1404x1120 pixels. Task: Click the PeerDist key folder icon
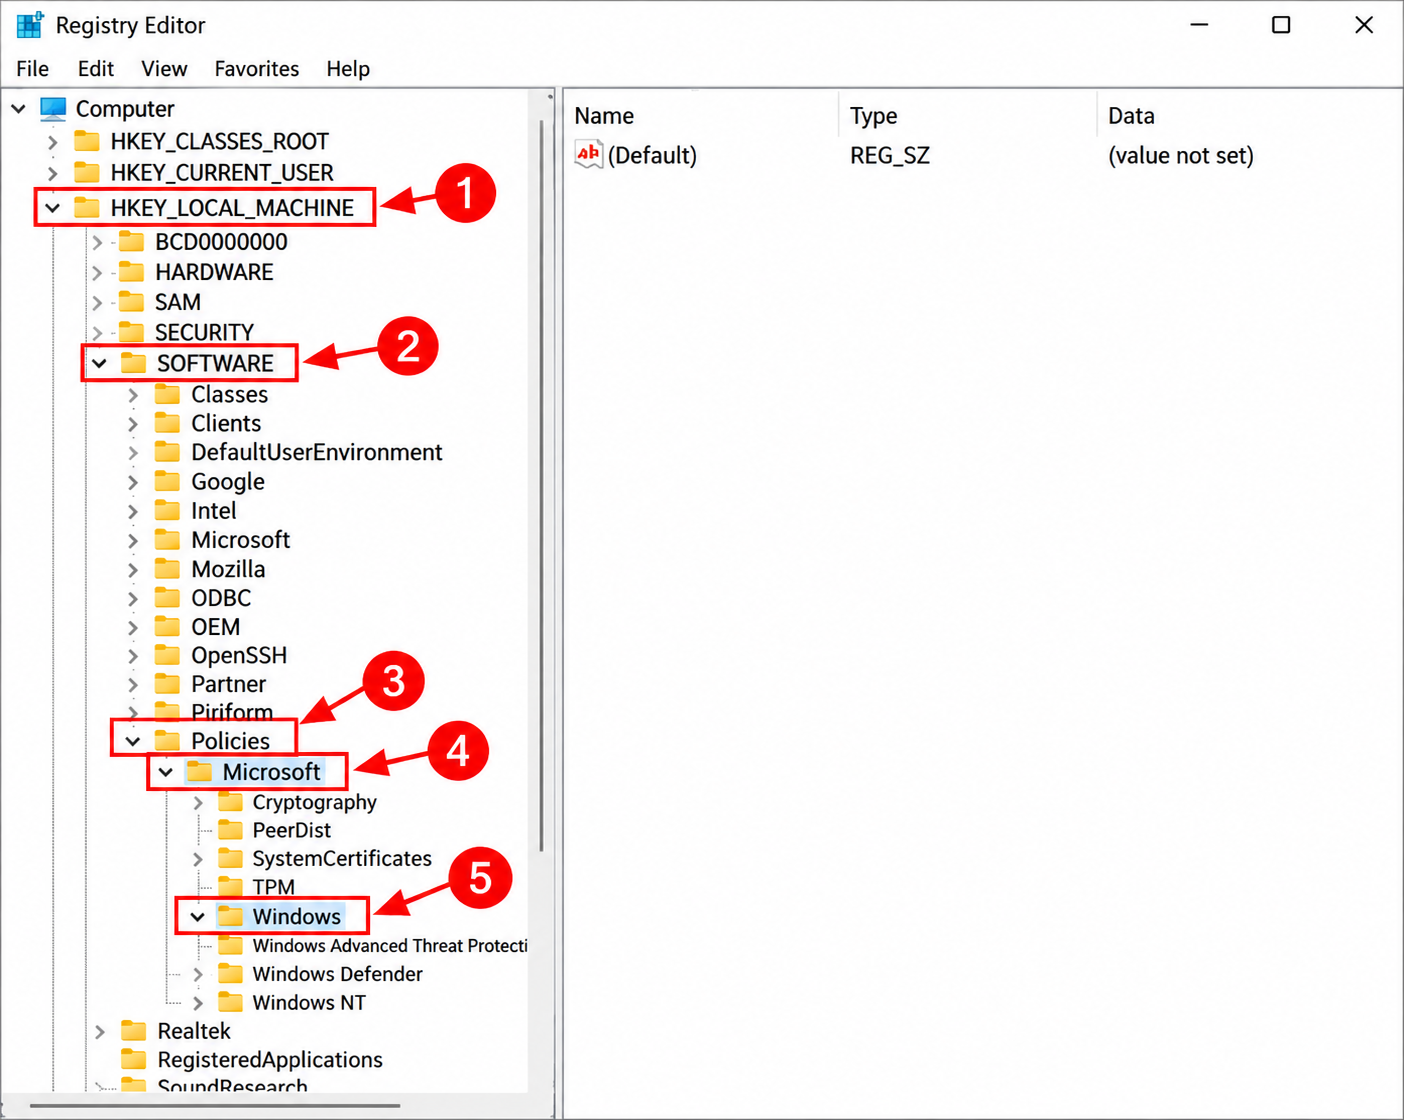[x=231, y=830]
